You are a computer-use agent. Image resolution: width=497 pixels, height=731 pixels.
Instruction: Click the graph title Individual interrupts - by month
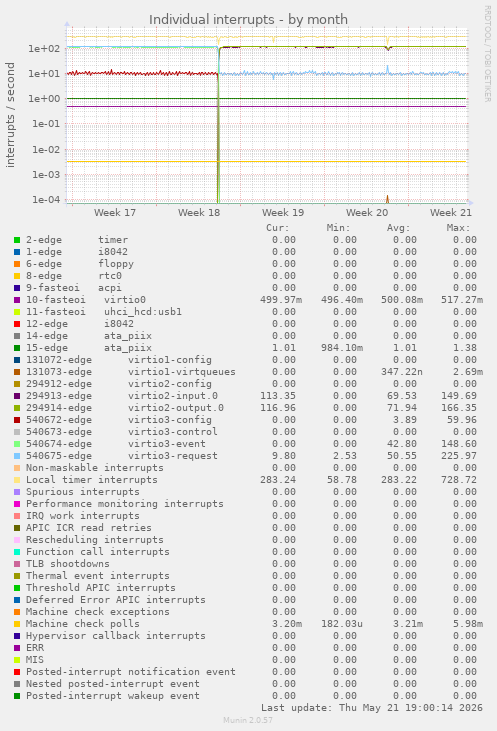(x=248, y=20)
